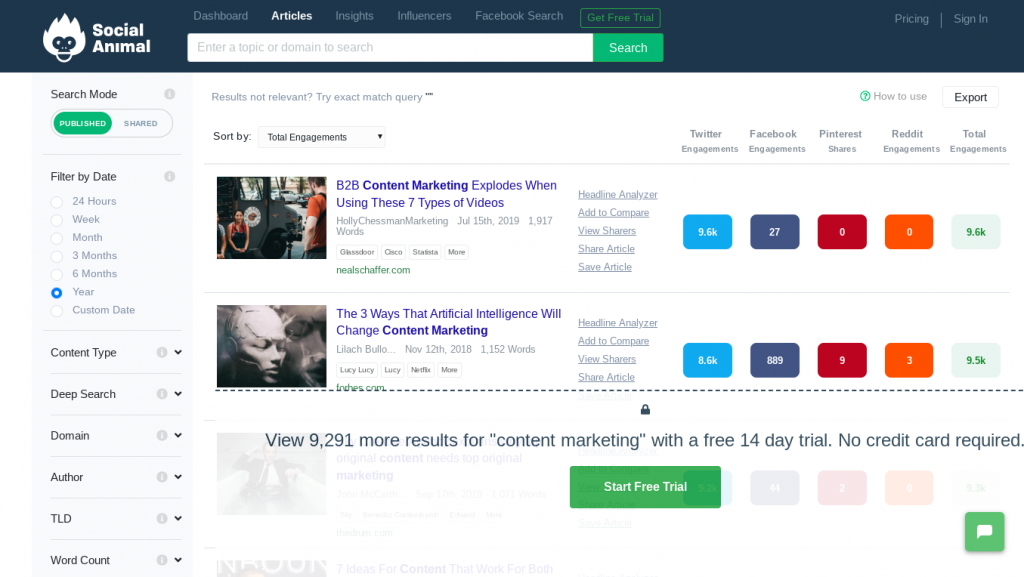1024x577 pixels.
Task: Click the Netflix tag
Action: (x=421, y=370)
